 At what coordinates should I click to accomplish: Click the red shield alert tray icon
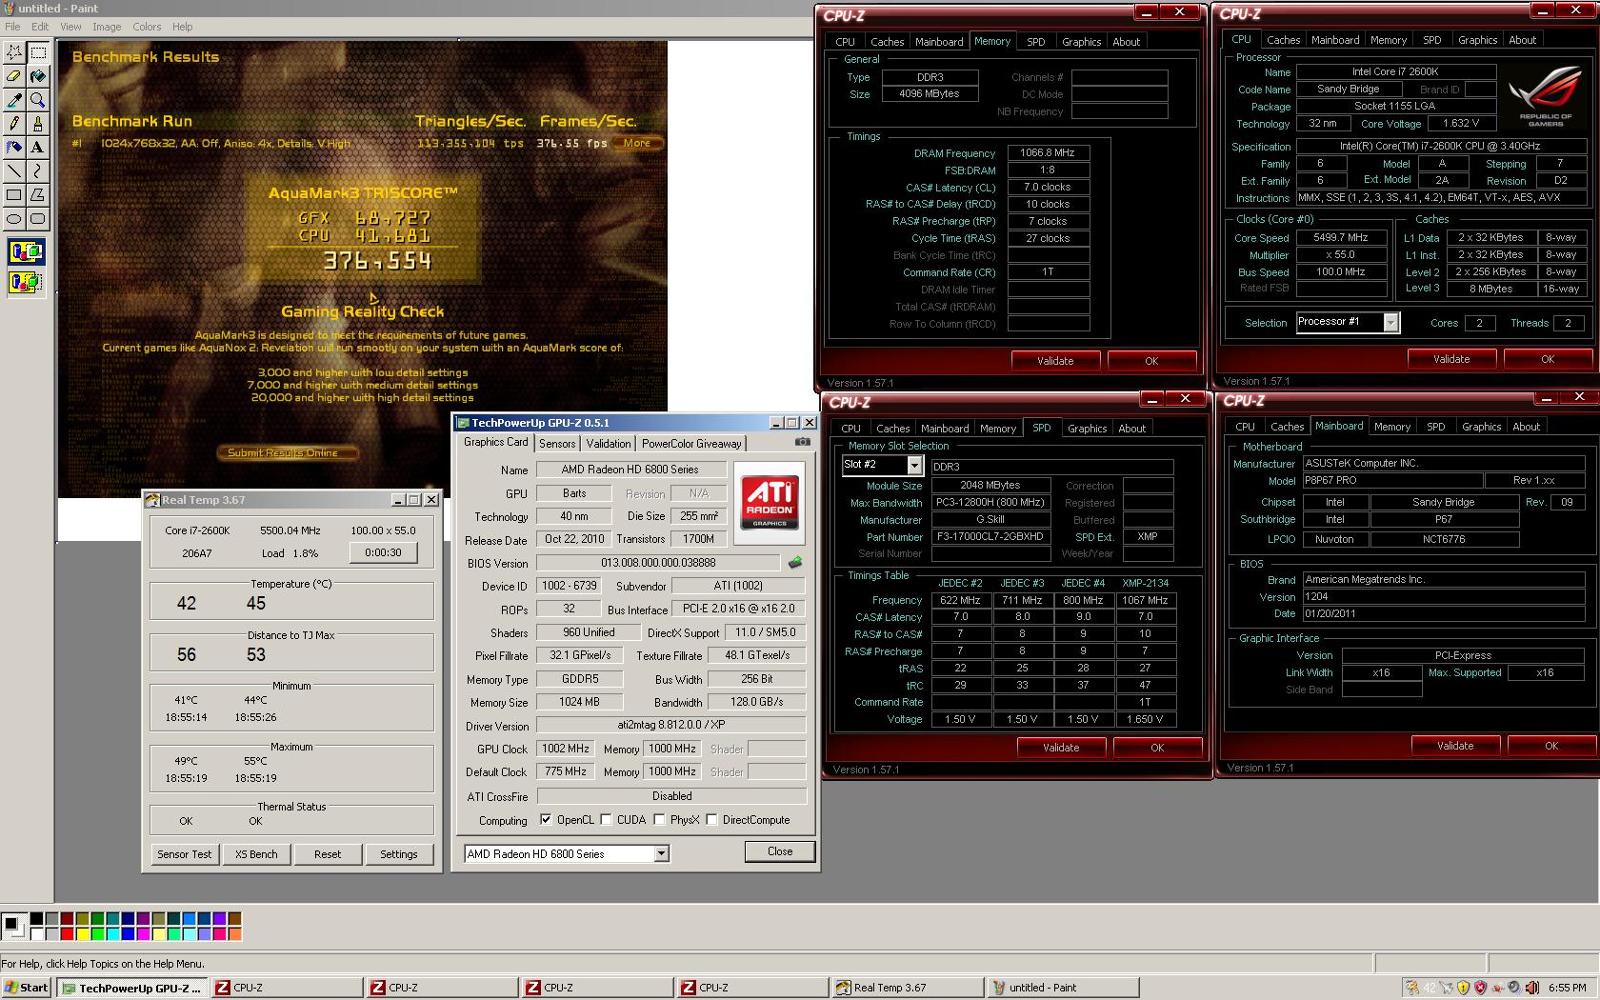click(x=1480, y=988)
